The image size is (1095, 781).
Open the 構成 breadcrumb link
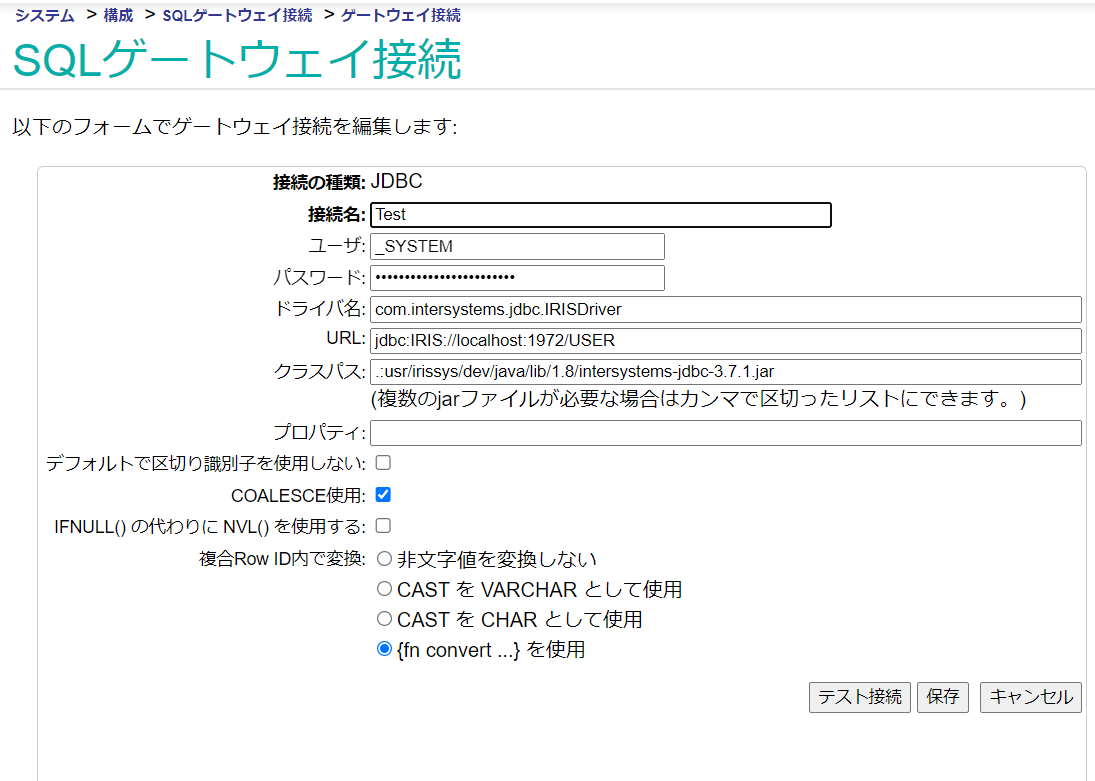[x=118, y=16]
